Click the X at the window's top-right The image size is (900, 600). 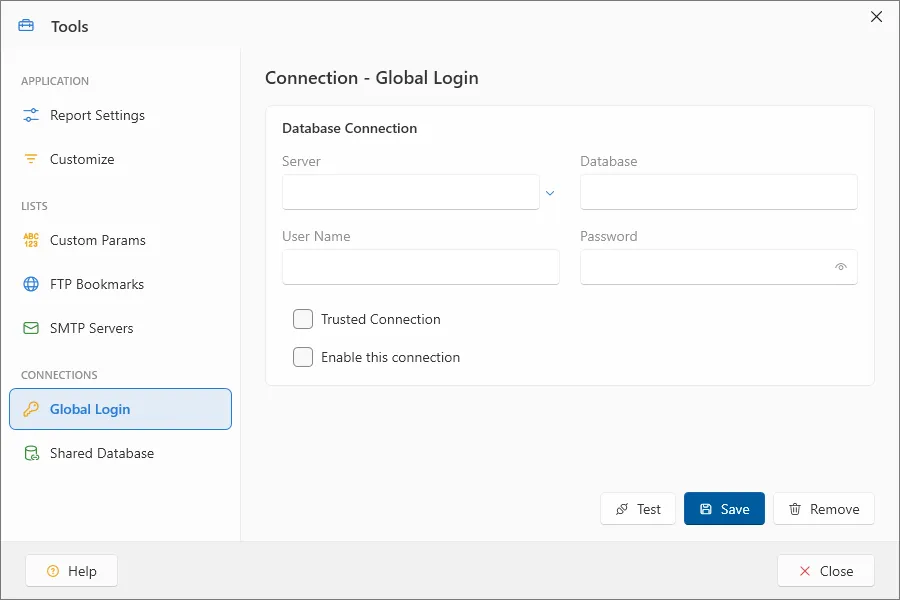coord(876,17)
